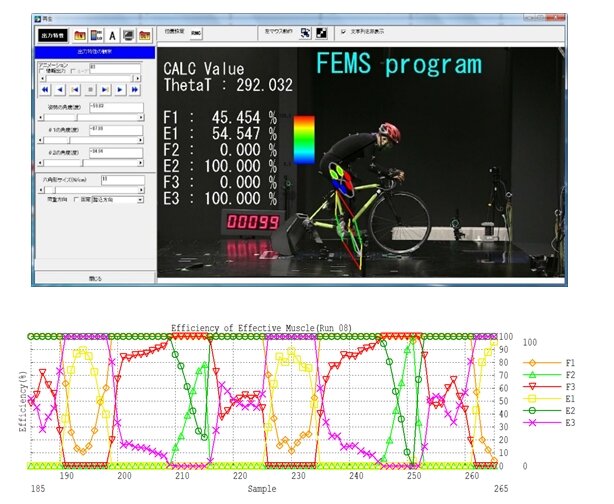Toggle the fixed load direction checkbox
This screenshot has height=504, width=614.
[x=77, y=201]
